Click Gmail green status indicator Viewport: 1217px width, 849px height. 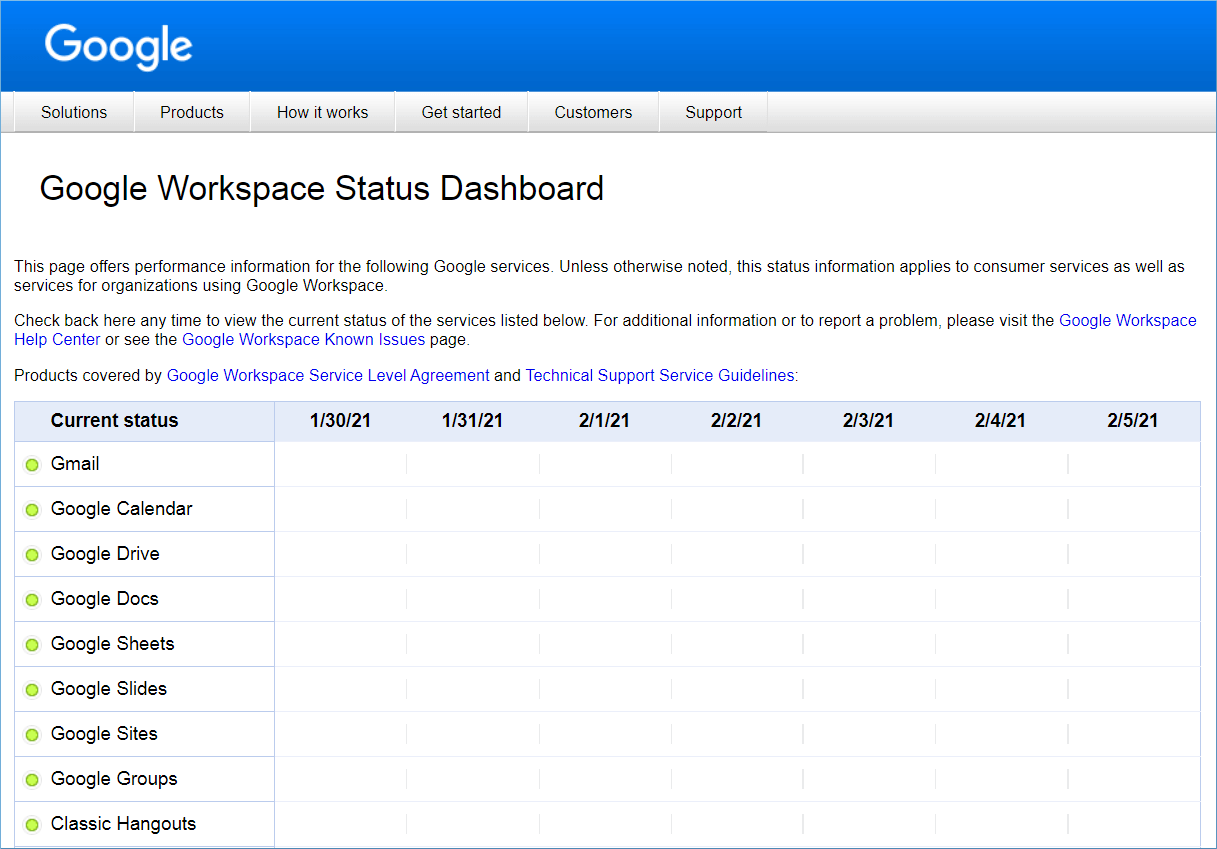coord(32,465)
